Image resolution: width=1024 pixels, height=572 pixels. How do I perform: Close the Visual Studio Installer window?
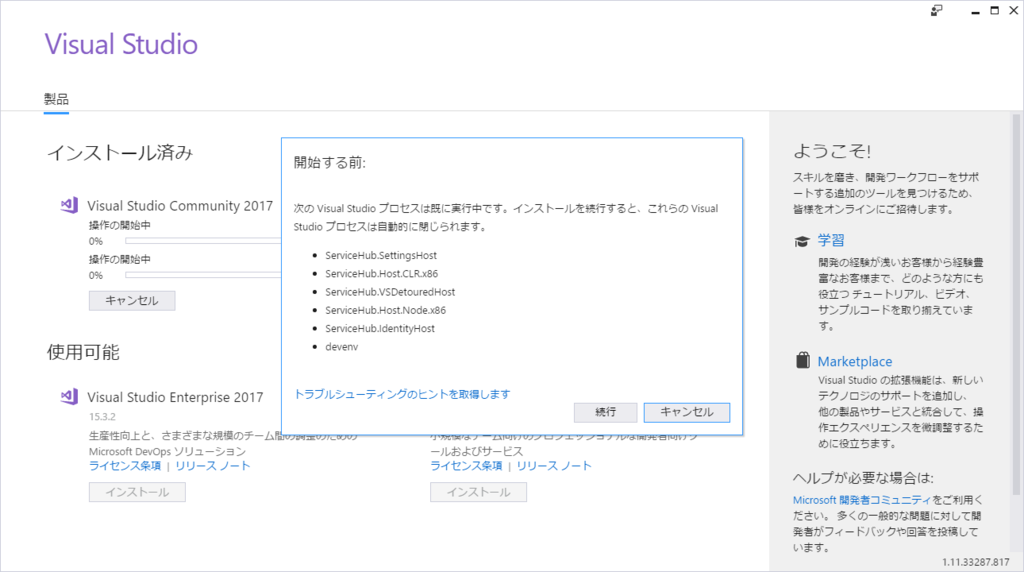click(1014, 10)
